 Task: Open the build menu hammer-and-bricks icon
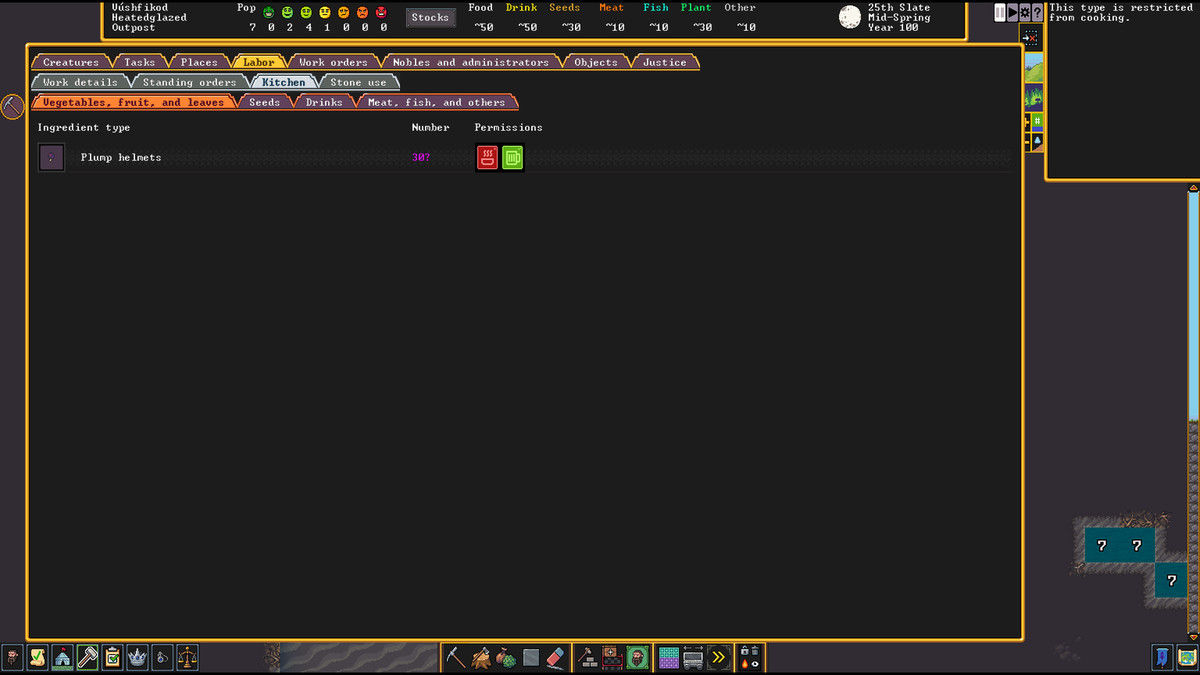pos(588,658)
